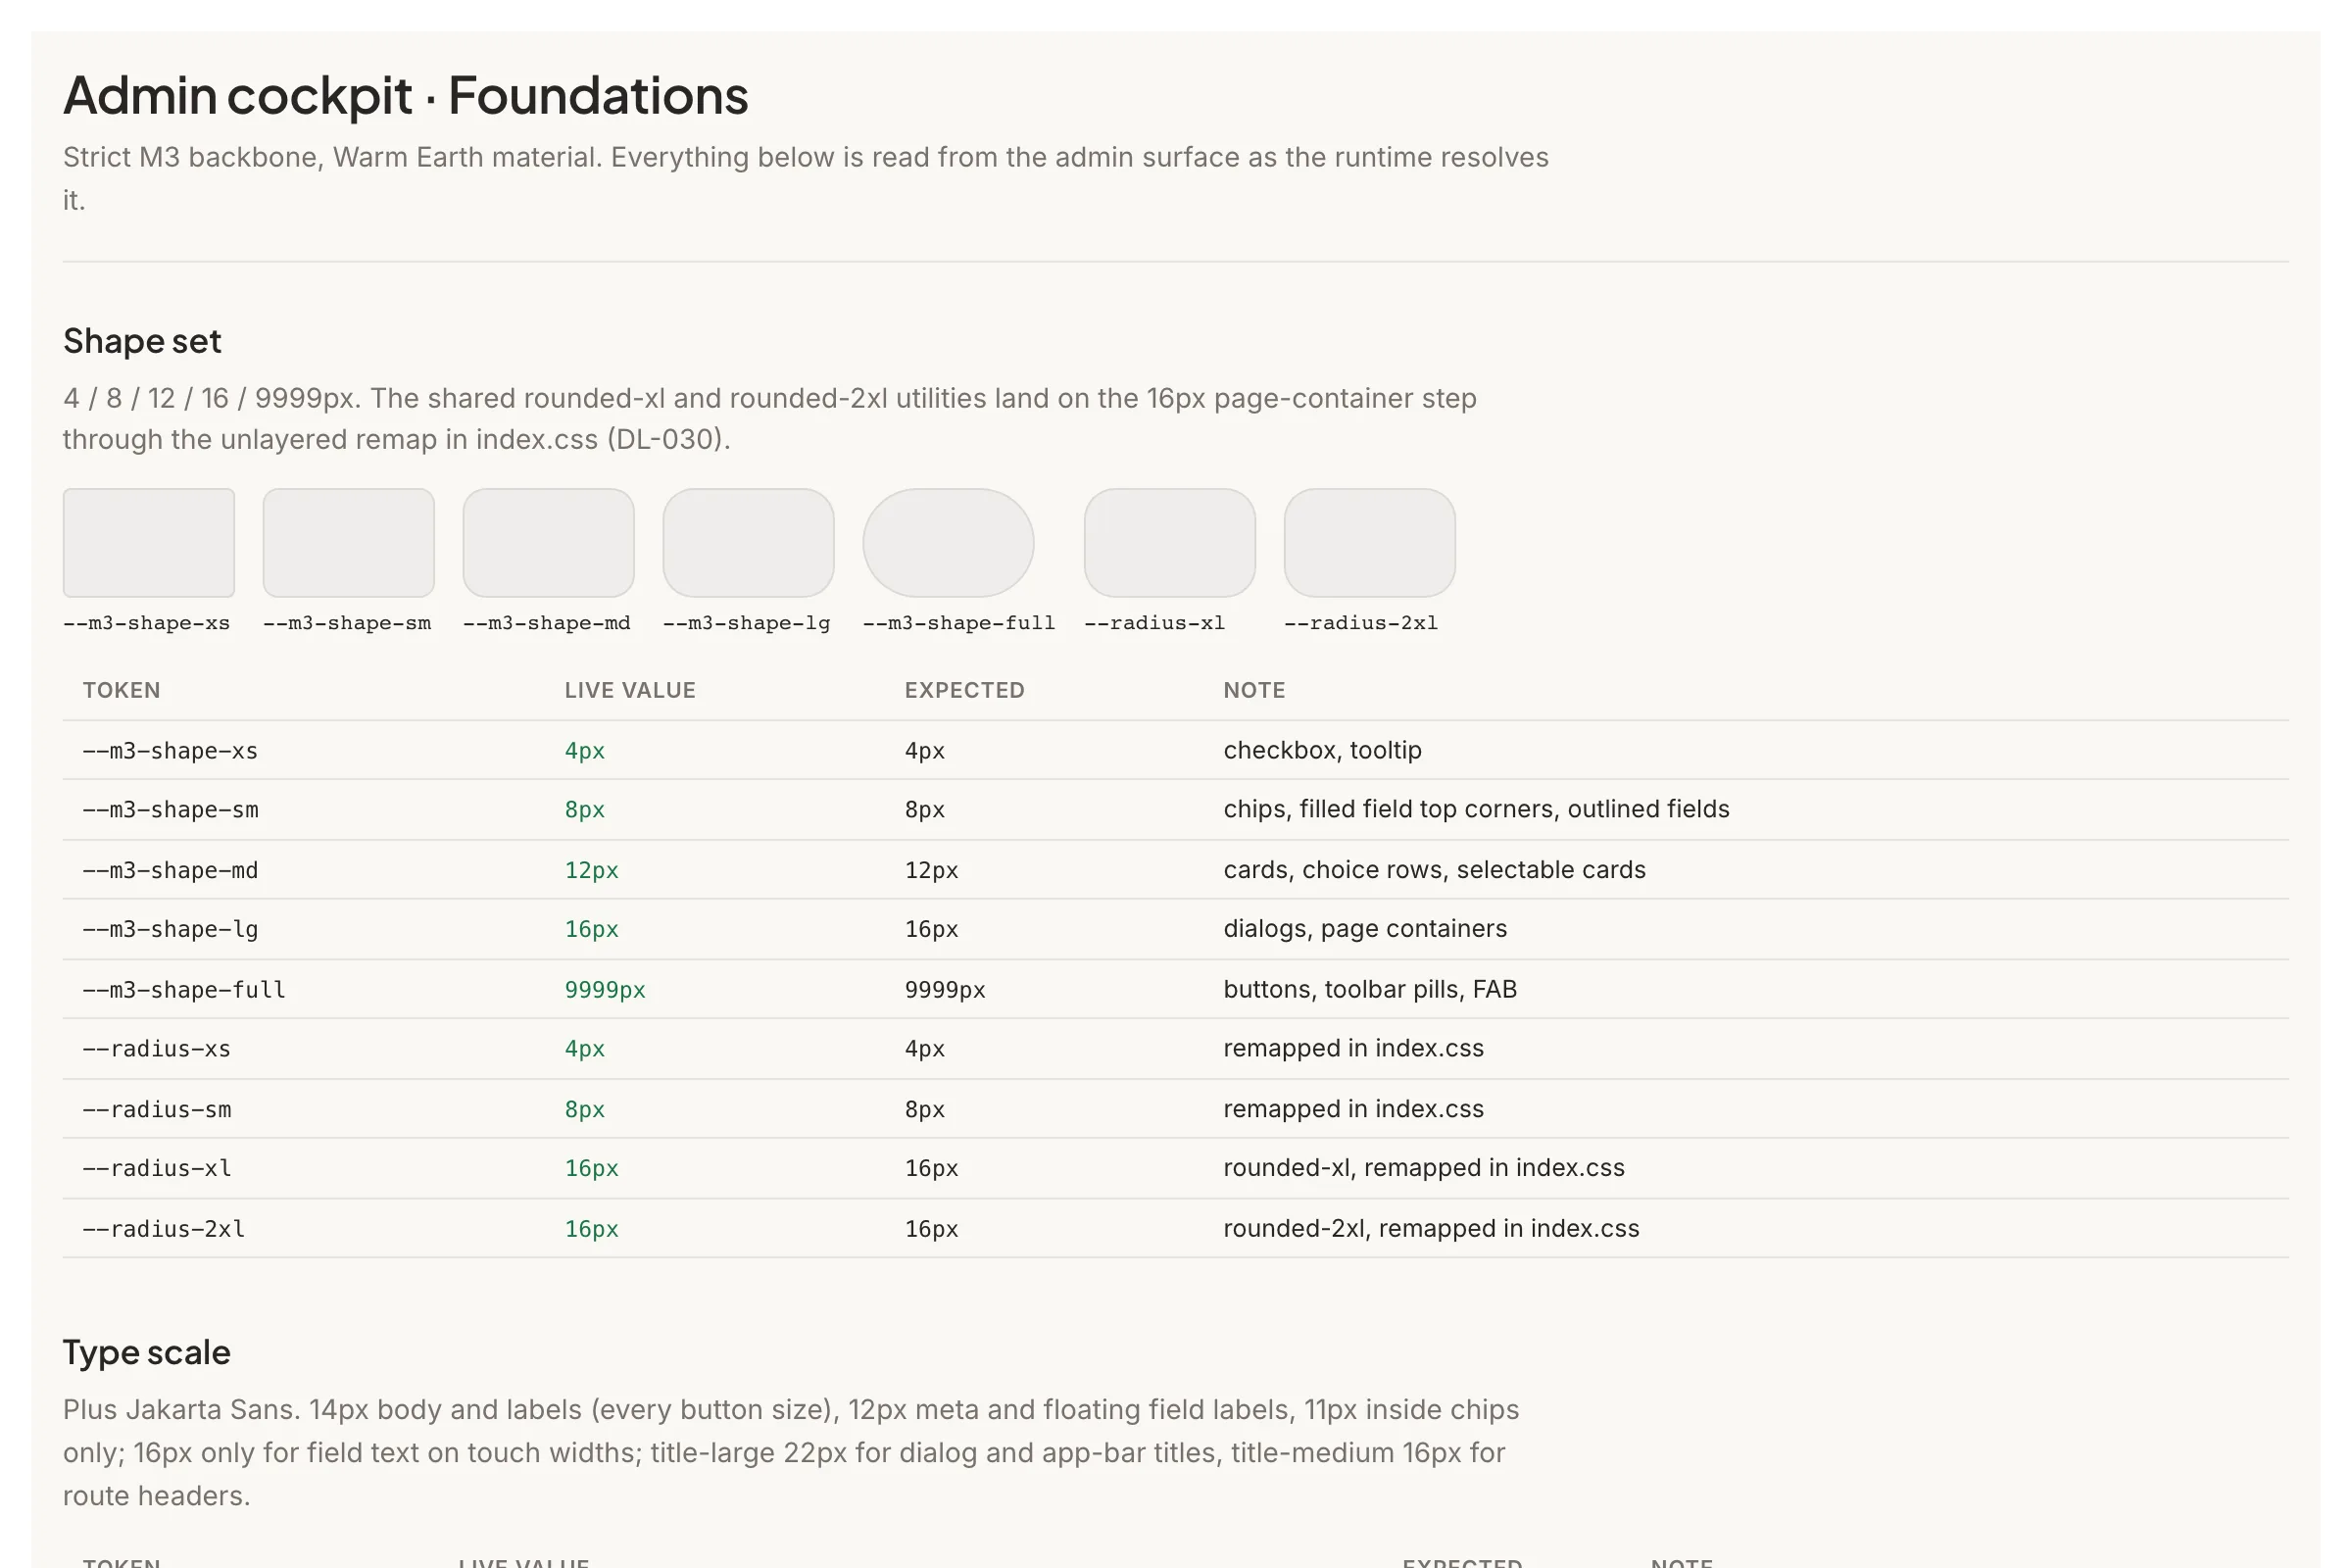2352x1568 pixels.
Task: Select the --radius-2xl shape sample box
Action: point(1370,543)
